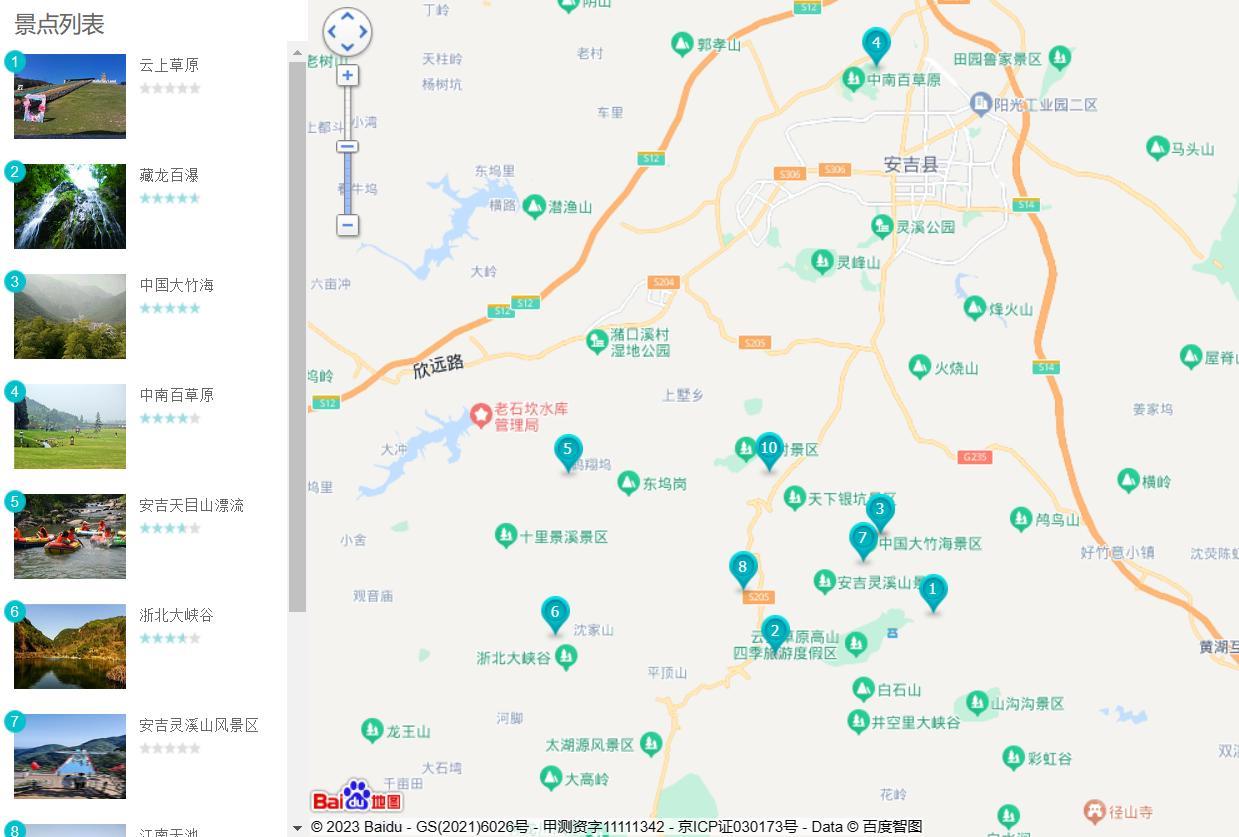Image resolution: width=1239 pixels, height=837 pixels.
Task: Click the map zoom level slider handle
Action: point(347,147)
